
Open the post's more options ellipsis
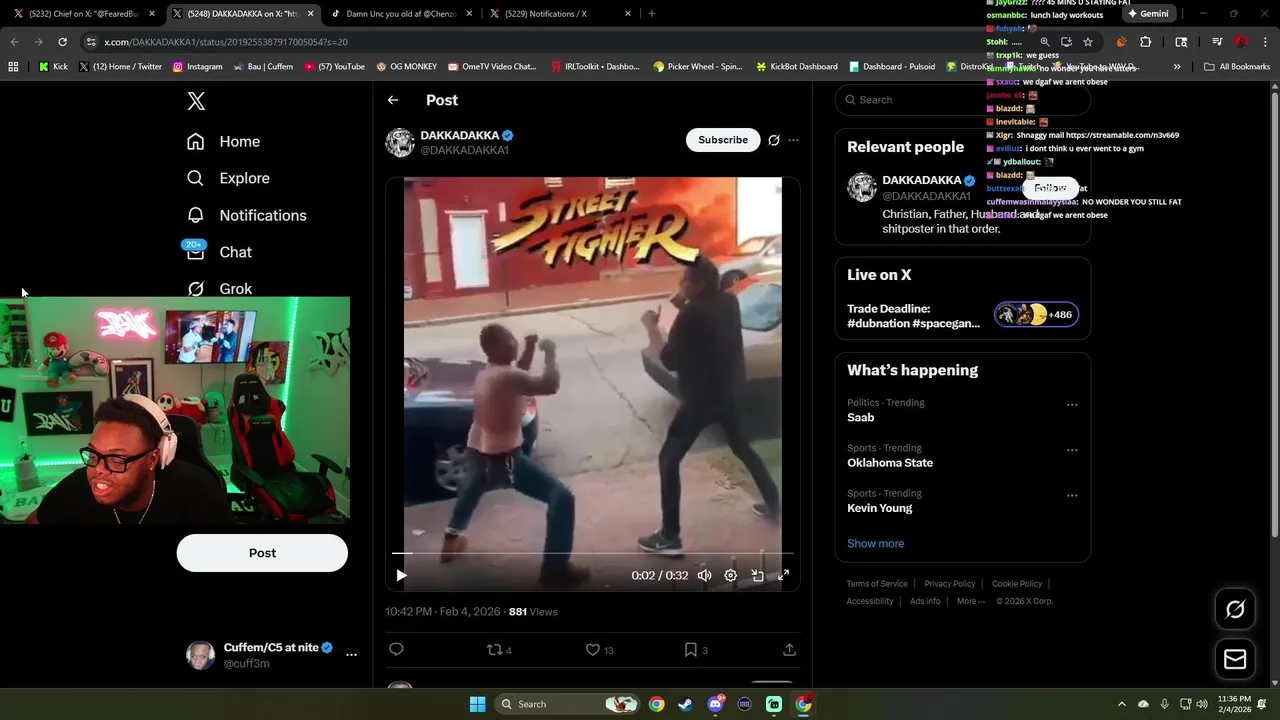[x=794, y=140]
